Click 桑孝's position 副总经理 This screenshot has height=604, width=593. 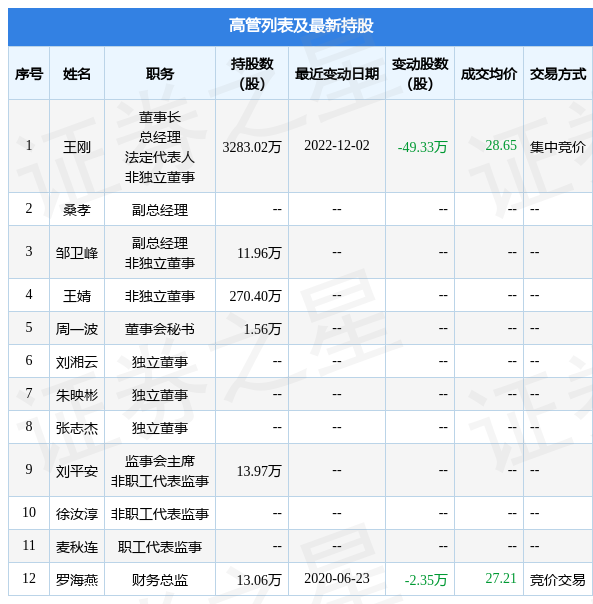click(160, 210)
